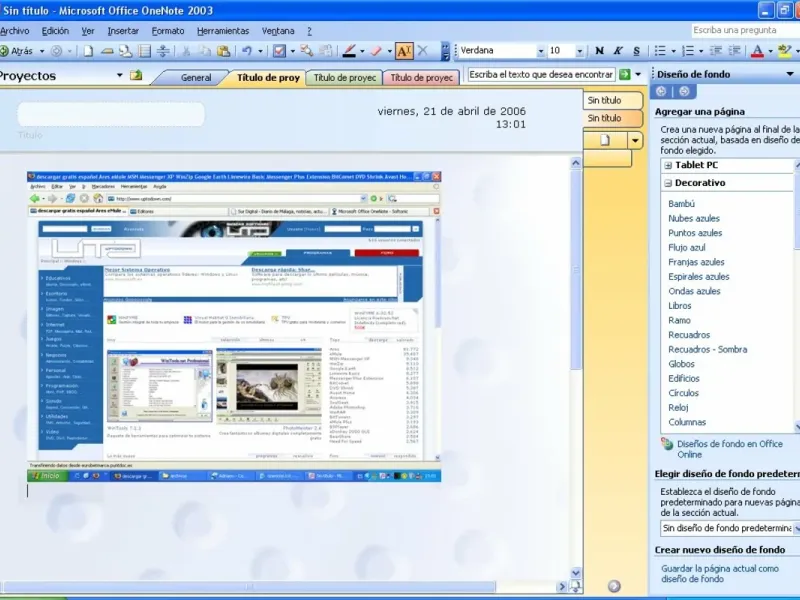Select the Espirales azules background design

point(698,277)
